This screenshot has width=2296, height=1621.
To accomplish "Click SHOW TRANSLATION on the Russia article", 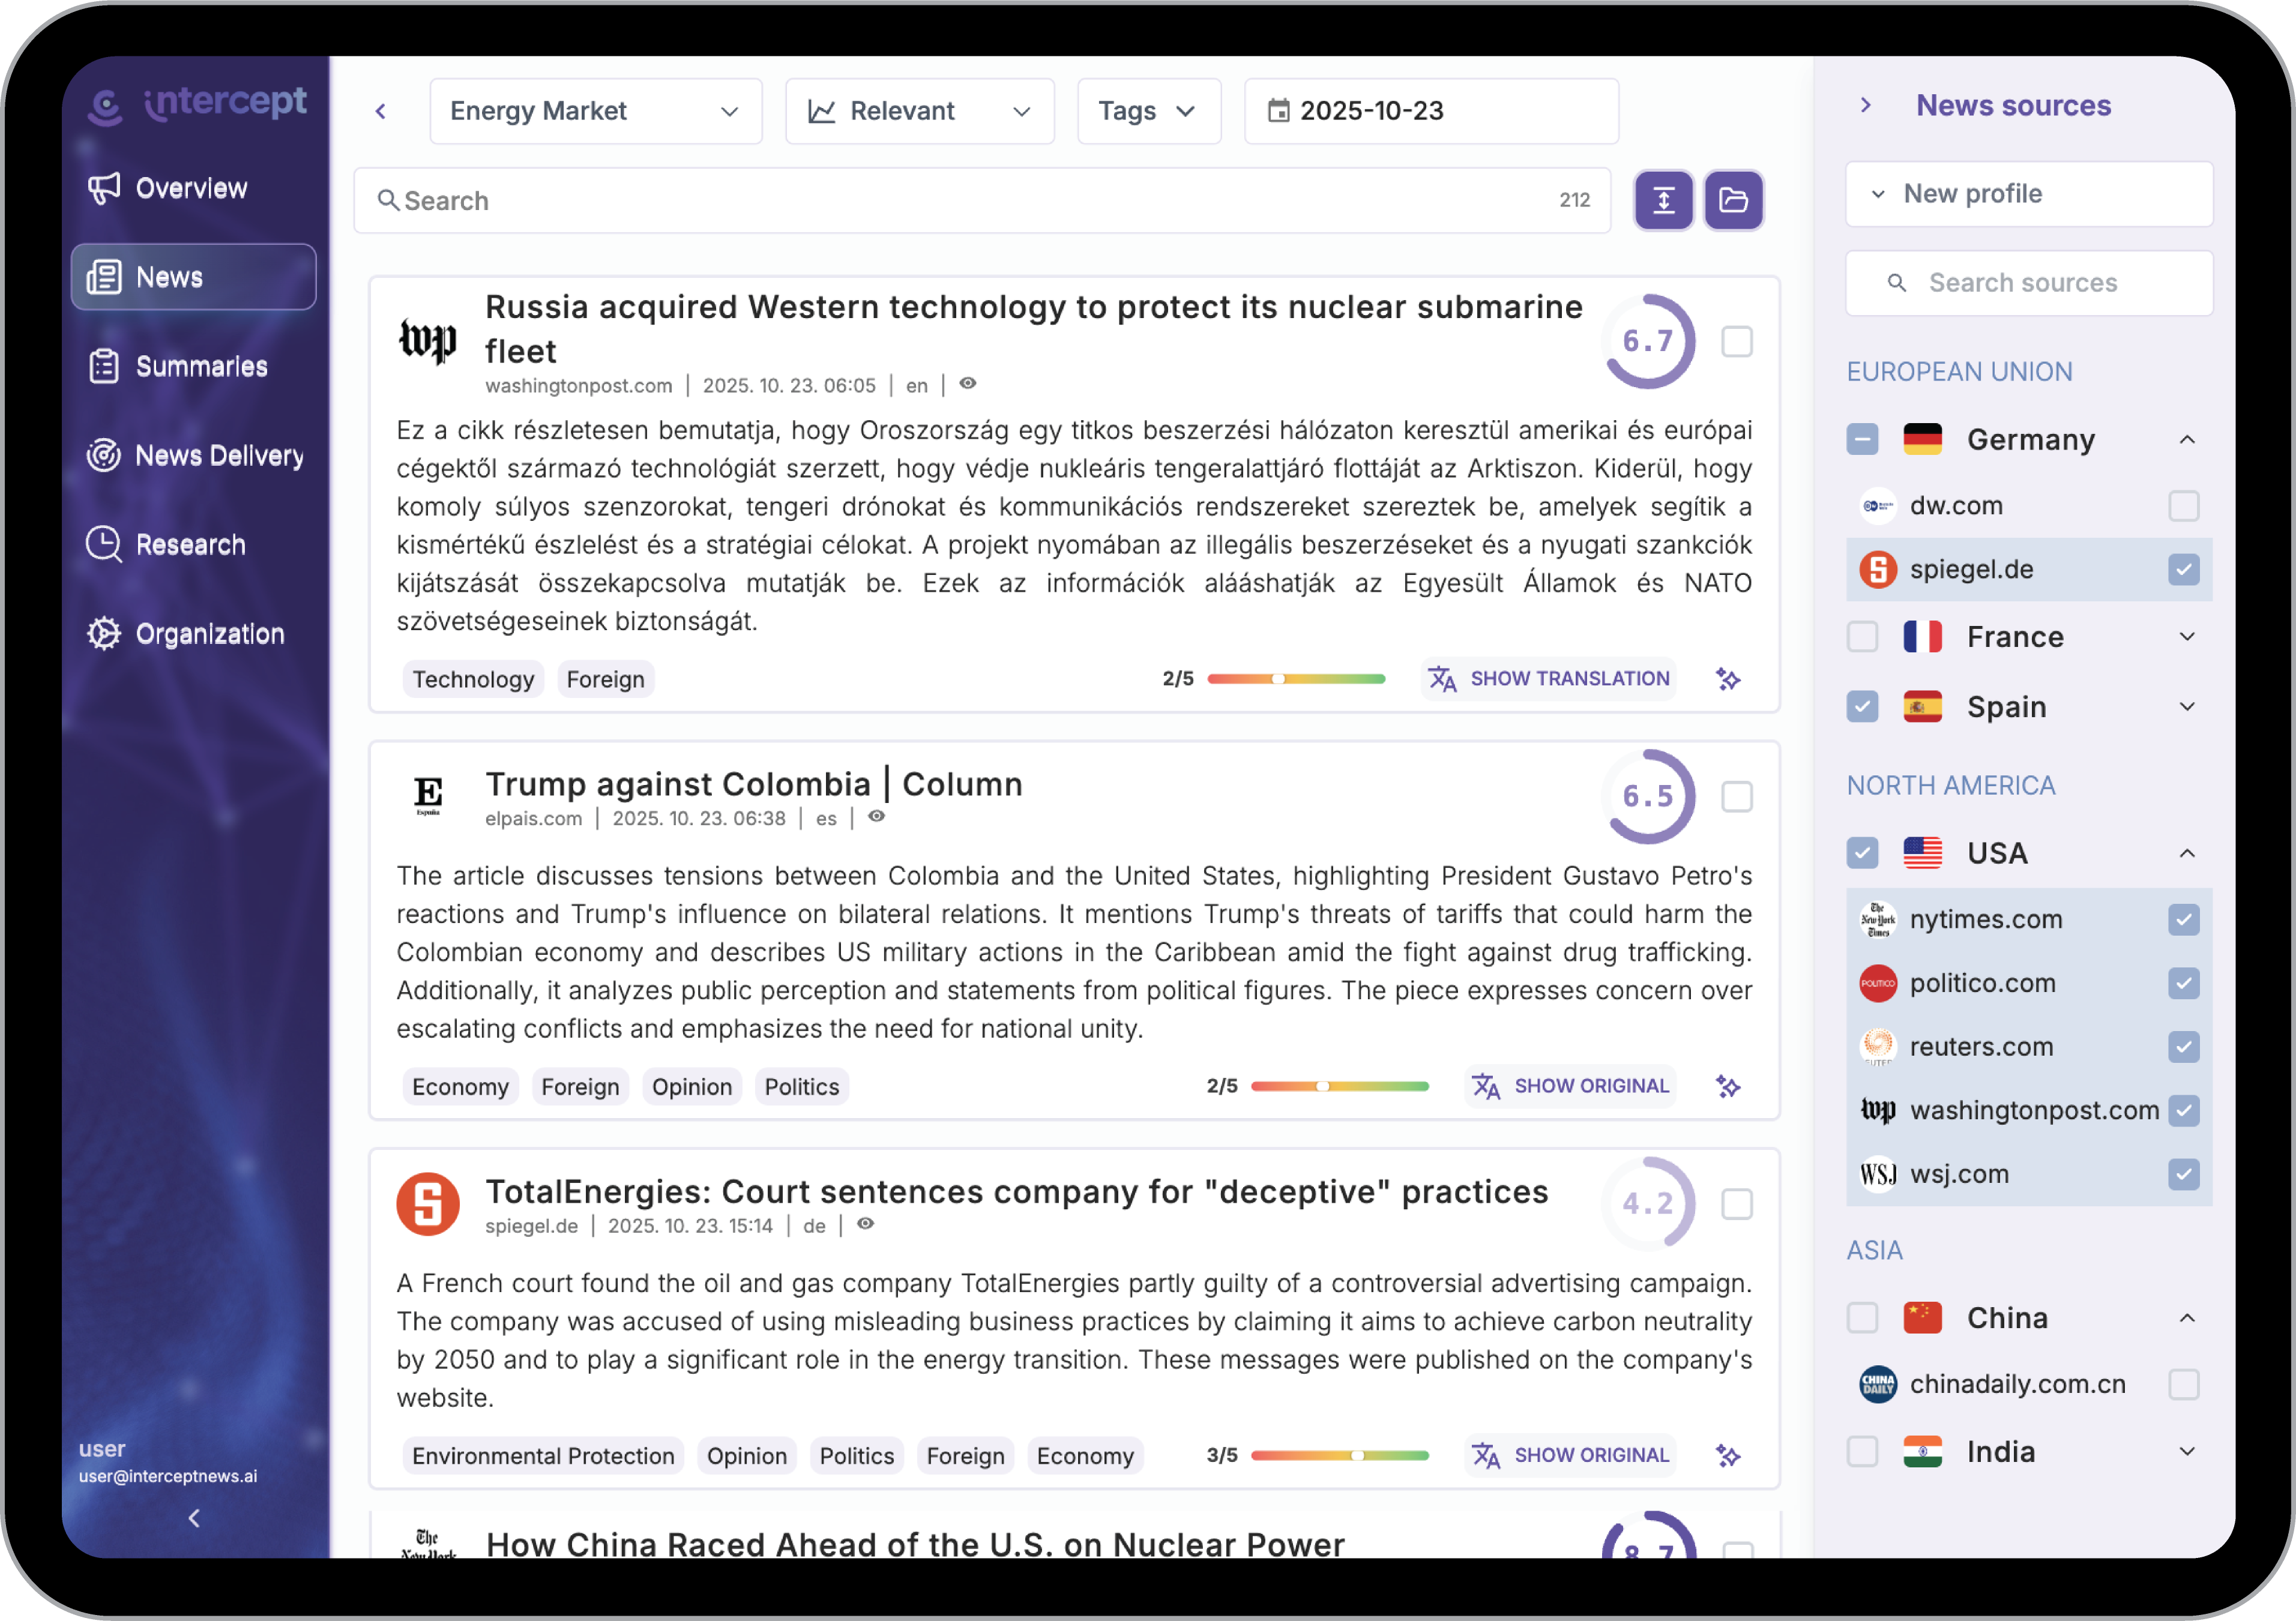I will [x=1549, y=679].
